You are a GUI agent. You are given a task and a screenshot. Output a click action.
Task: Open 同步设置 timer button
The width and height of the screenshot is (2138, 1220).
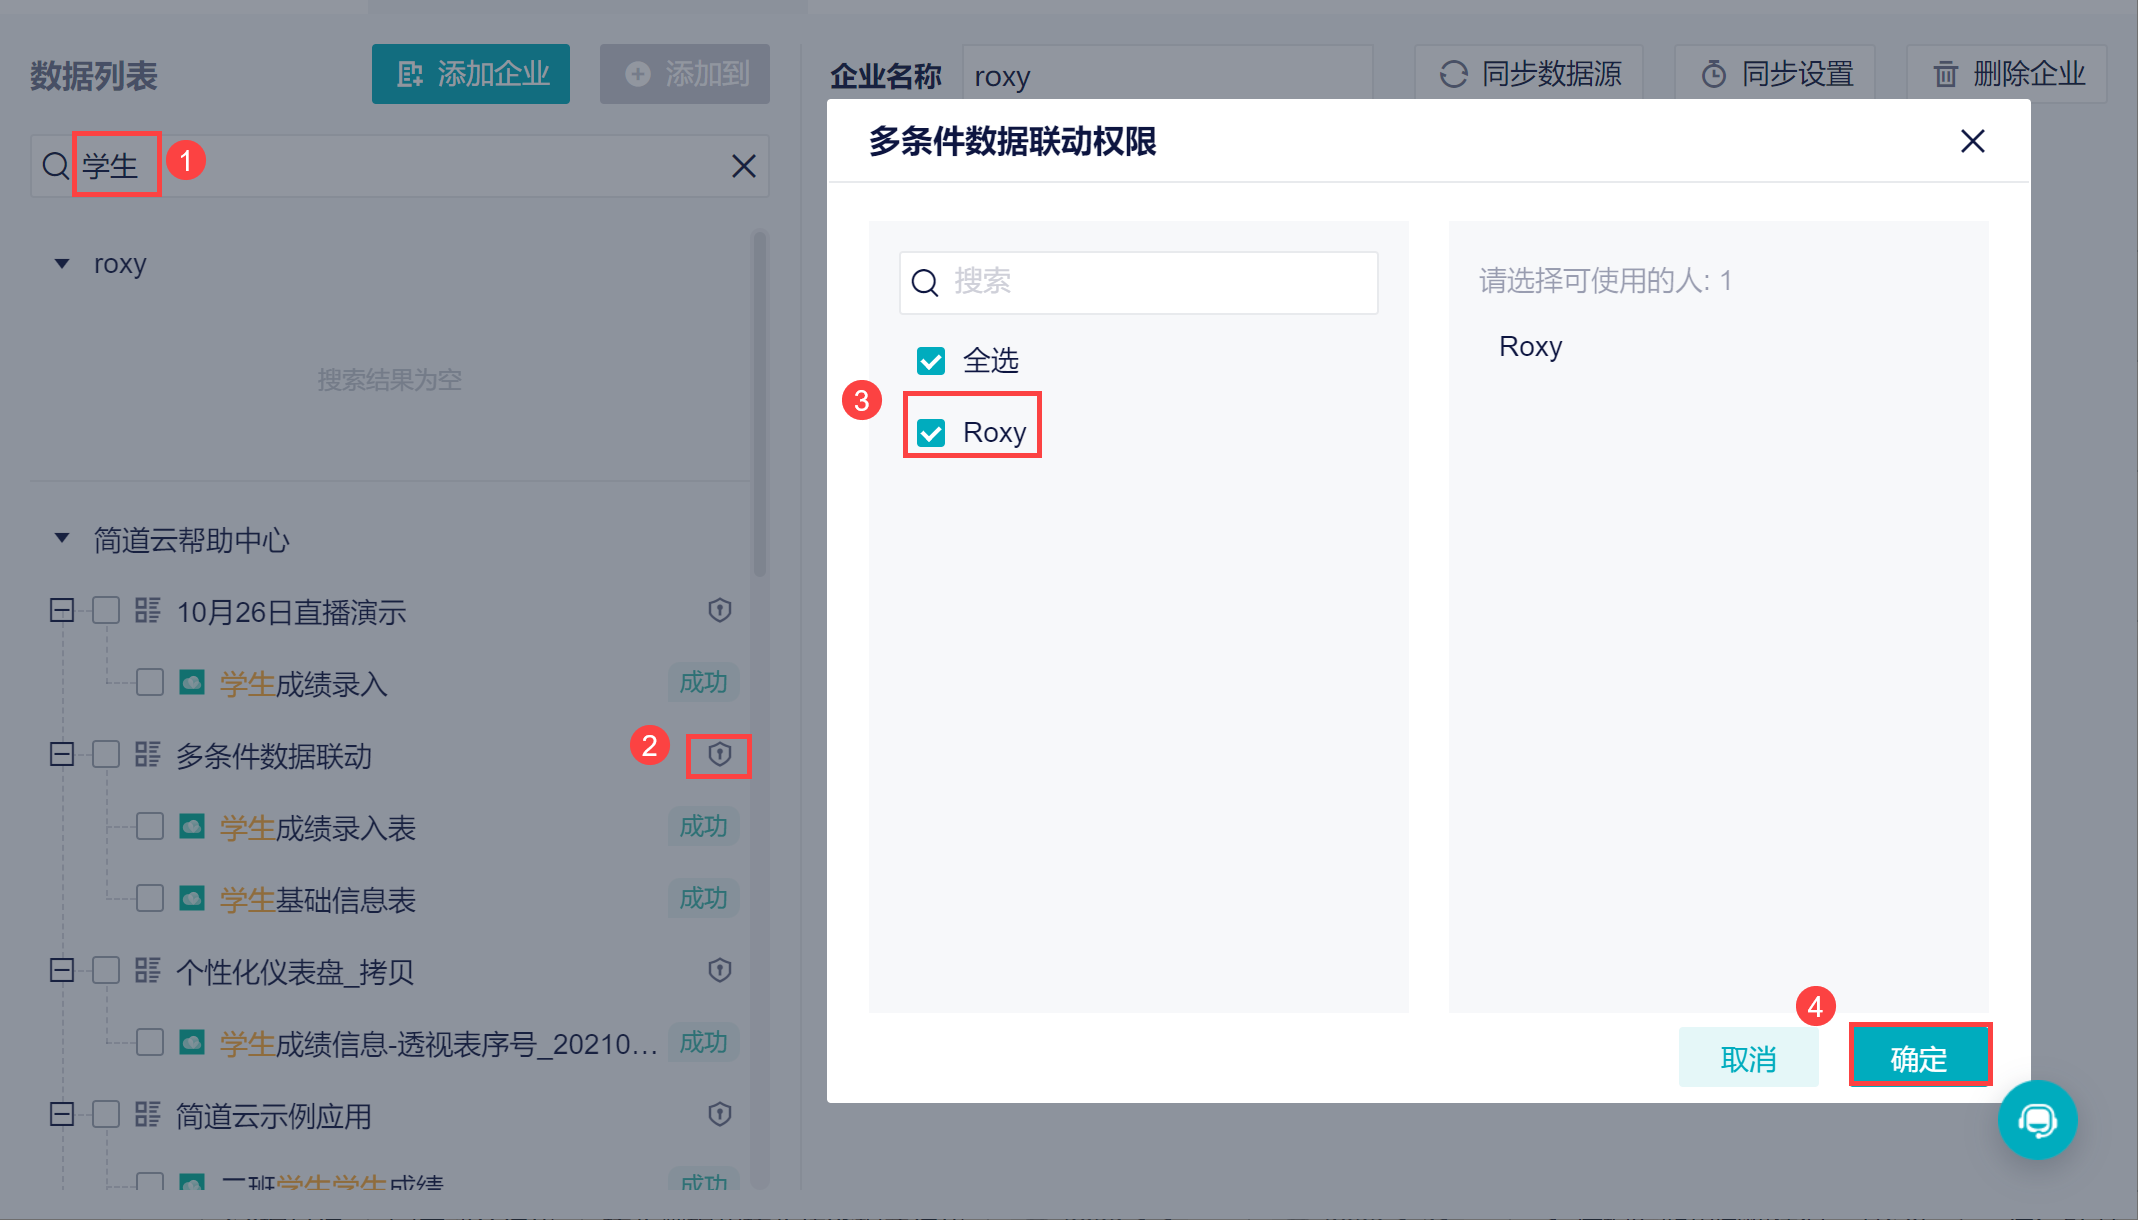click(x=1775, y=74)
